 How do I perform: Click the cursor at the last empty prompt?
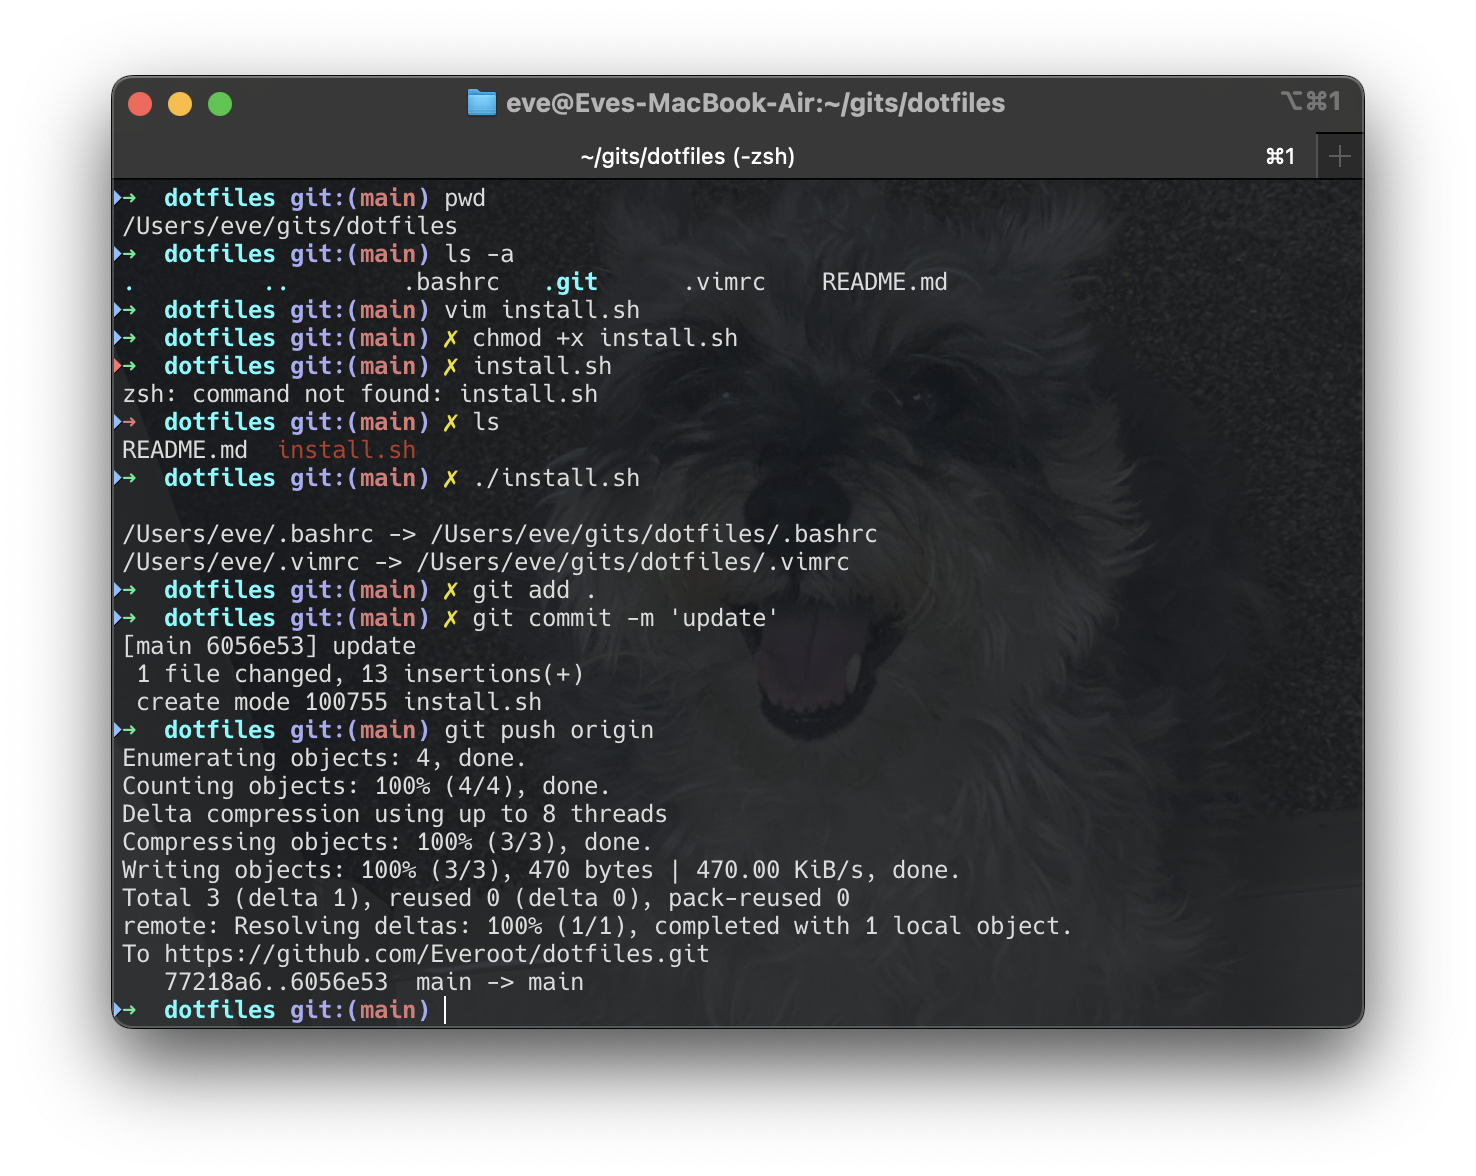445,1010
